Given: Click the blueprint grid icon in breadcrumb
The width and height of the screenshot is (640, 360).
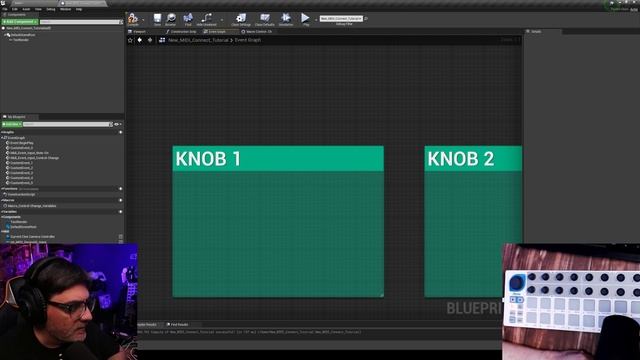Looking at the screenshot, I should 162,40.
